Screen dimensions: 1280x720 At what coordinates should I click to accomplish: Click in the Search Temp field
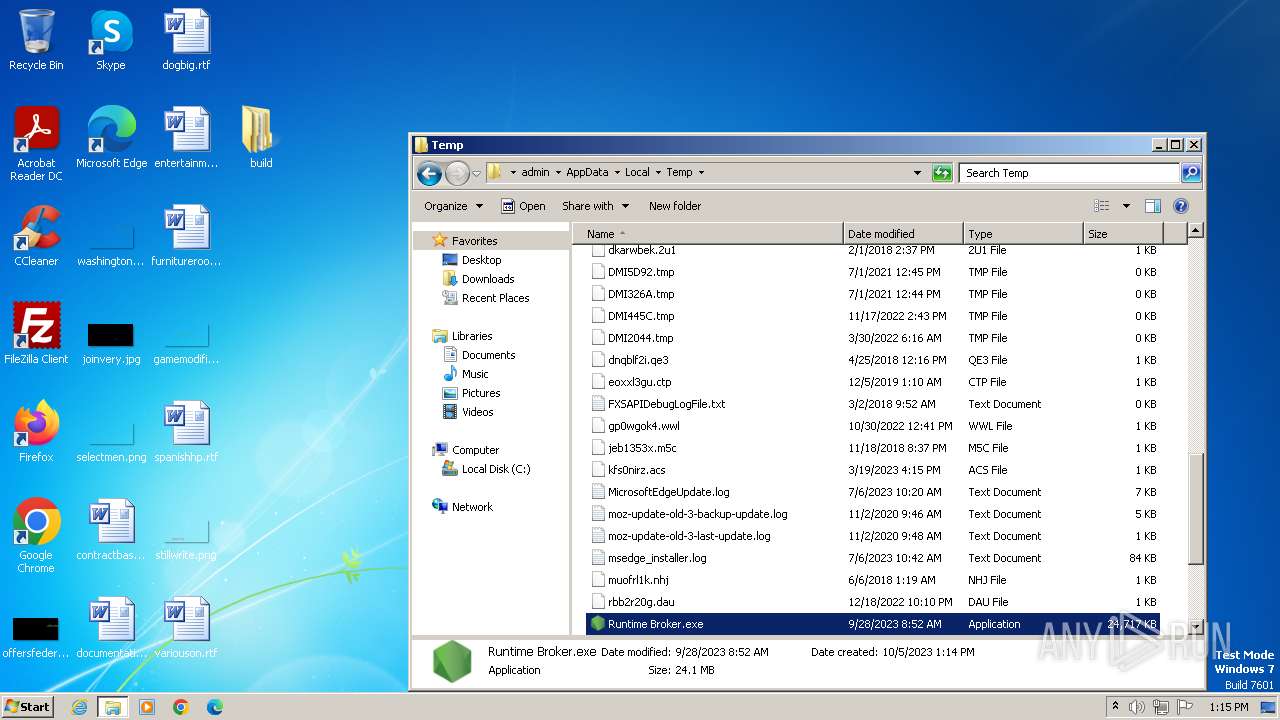click(1069, 173)
